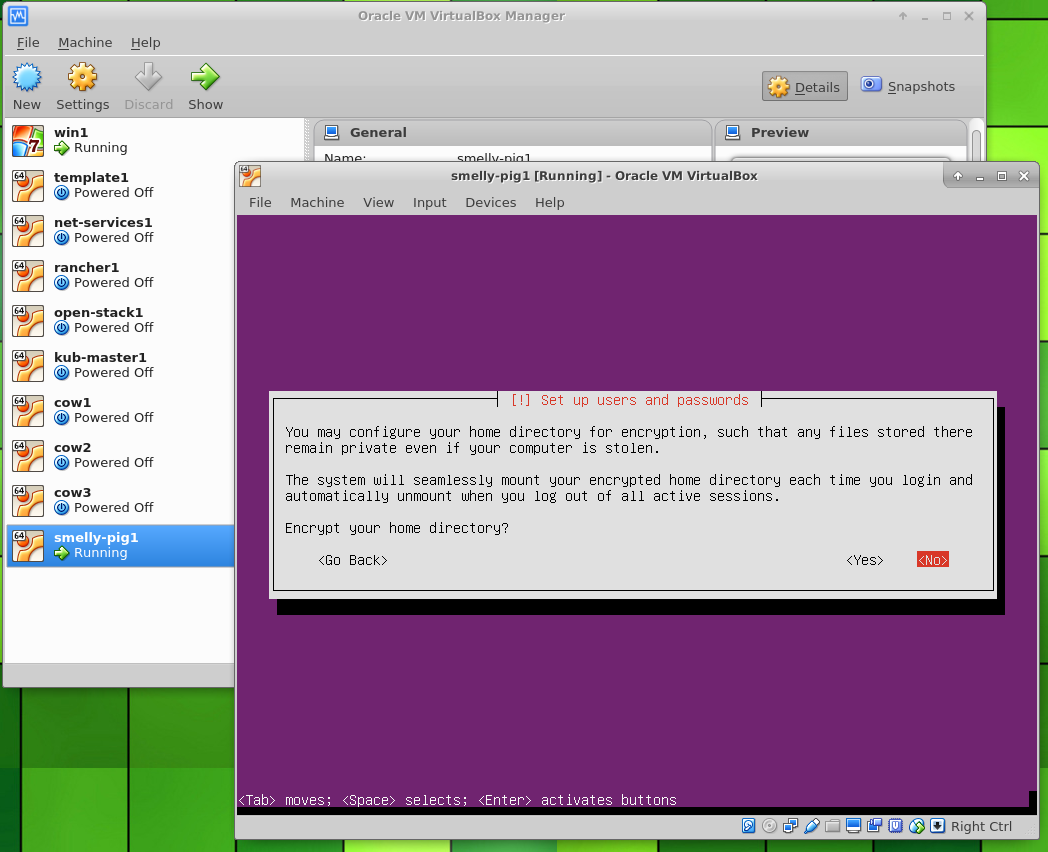Open Machine menu in VirtualBox Manager

click(x=85, y=43)
